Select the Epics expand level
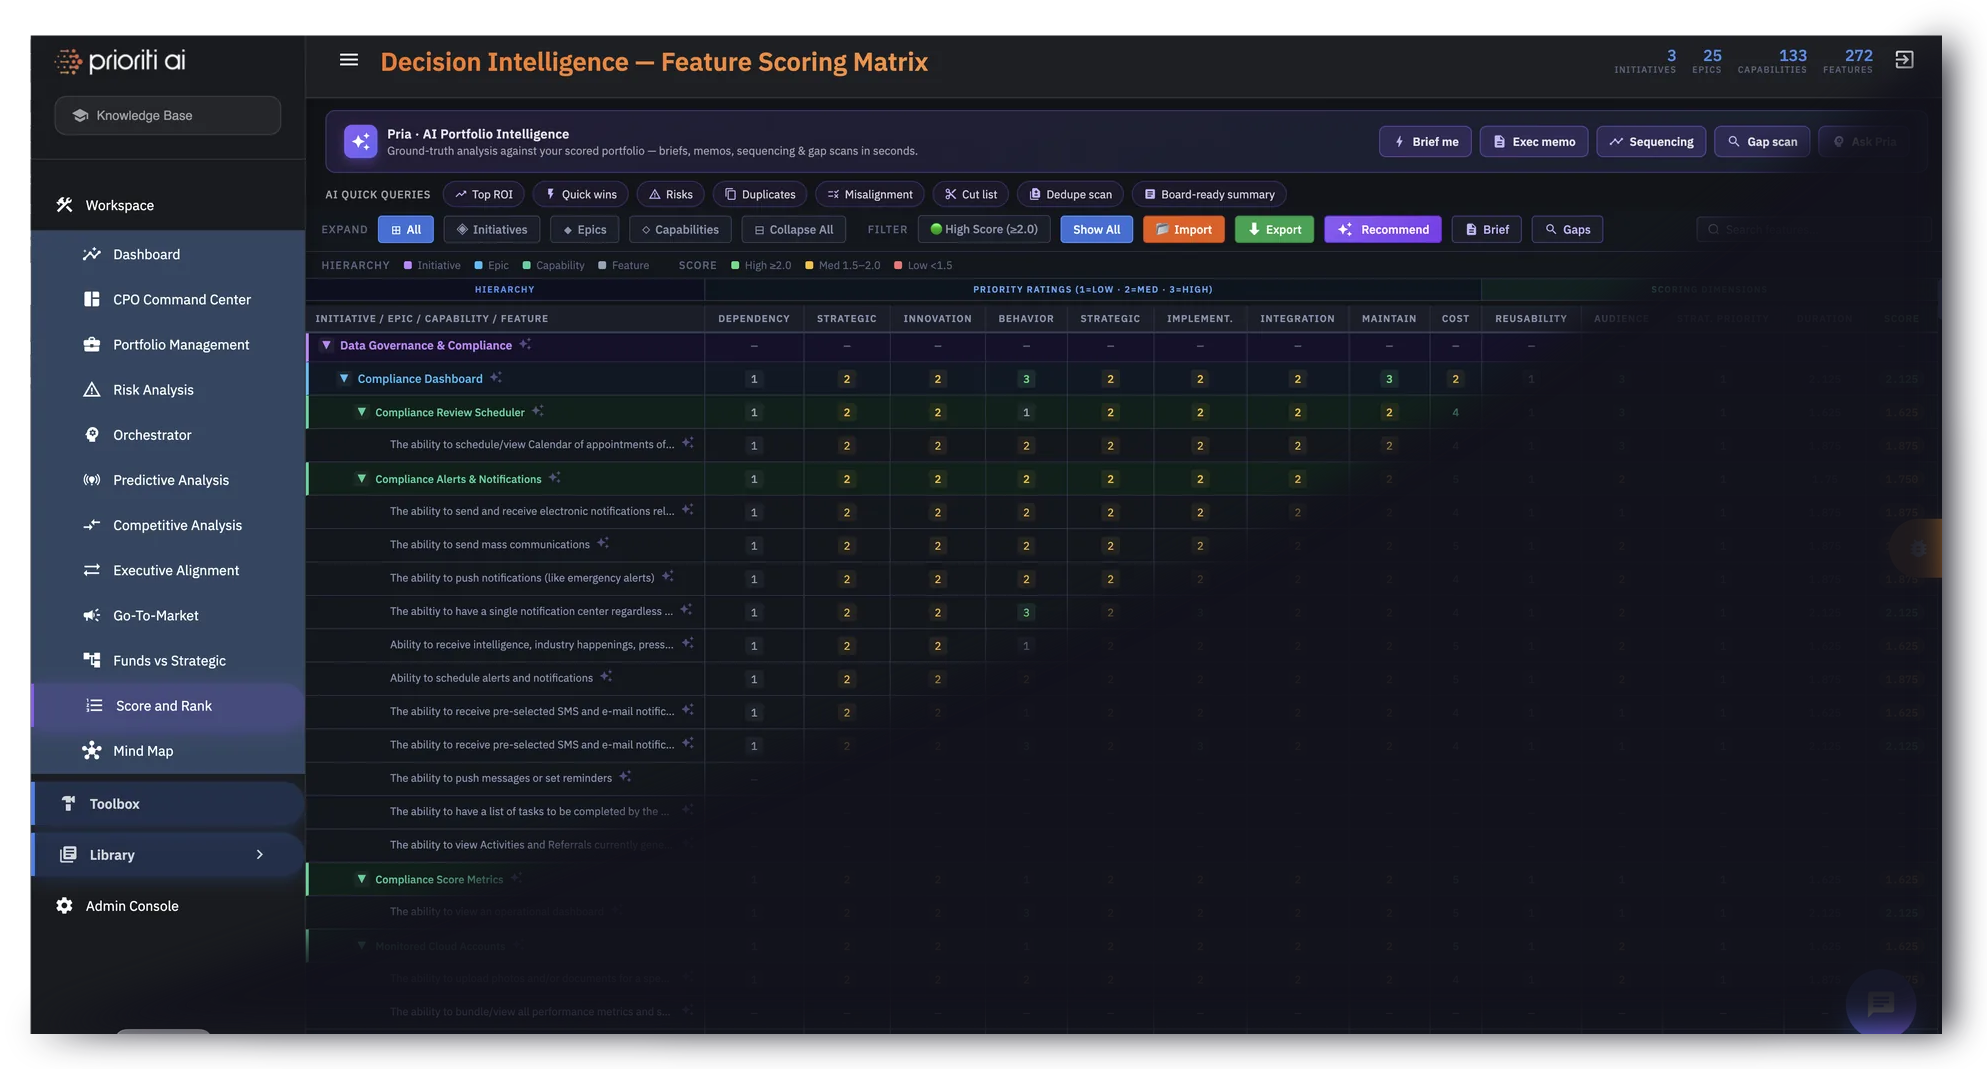Image resolution: width=1987 pixels, height=1070 pixels. 585,229
